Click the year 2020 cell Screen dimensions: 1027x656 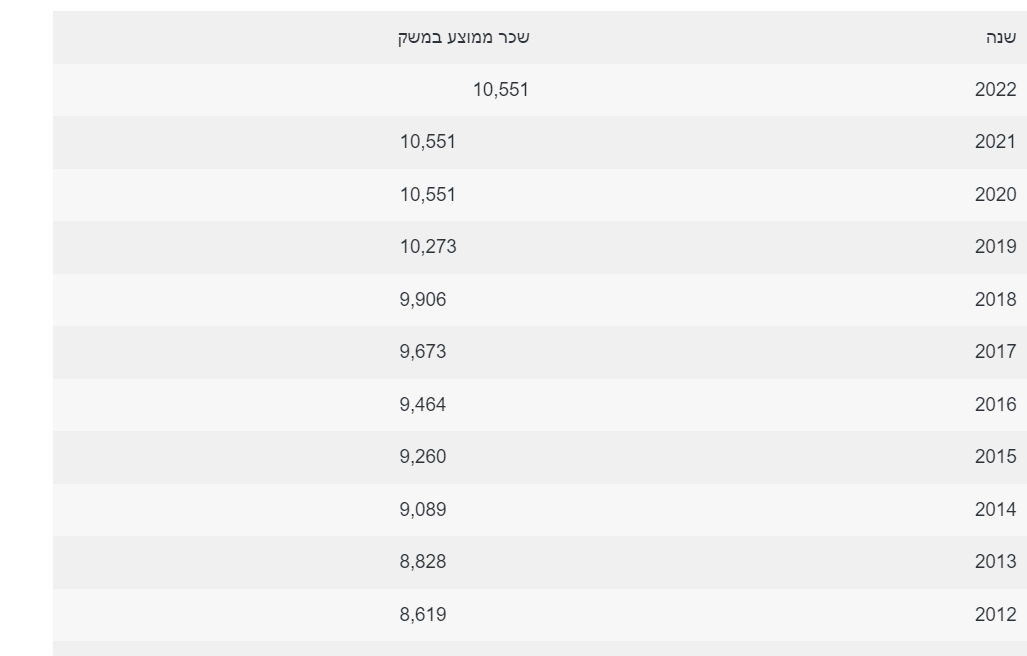[996, 195]
